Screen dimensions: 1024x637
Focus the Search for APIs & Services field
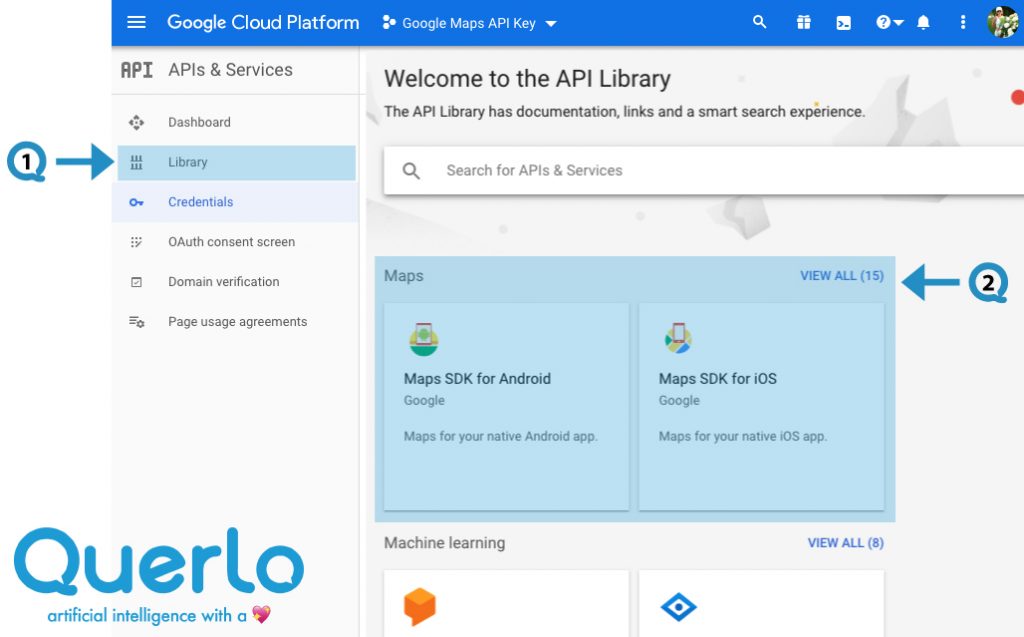point(704,171)
